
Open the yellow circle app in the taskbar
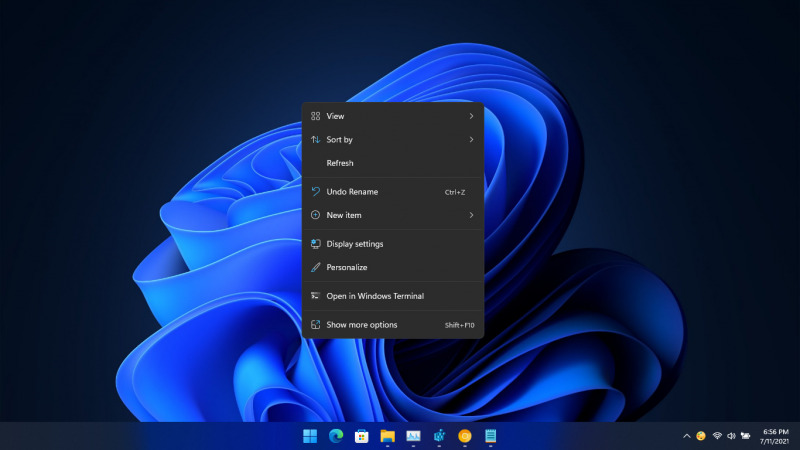(465, 436)
